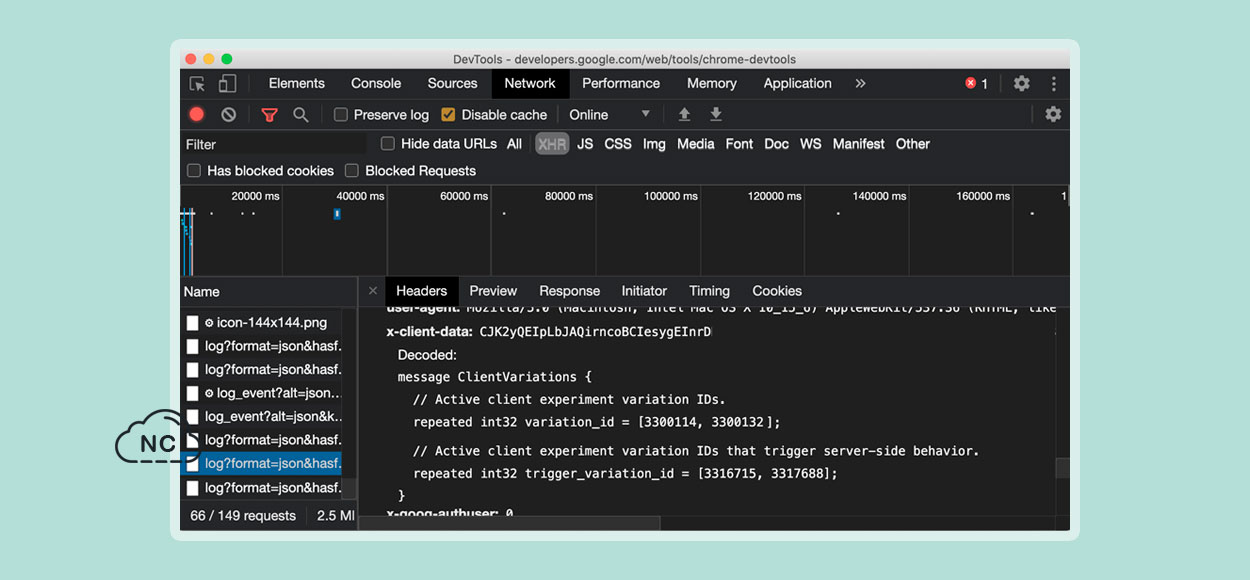Select the log_event?alt=json request with gear icon
1250x580 pixels.
coord(261,393)
